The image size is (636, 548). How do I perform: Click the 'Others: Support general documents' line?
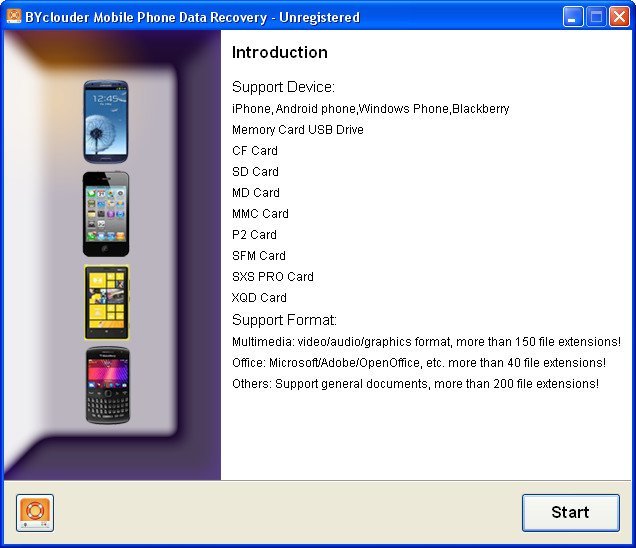click(x=415, y=384)
